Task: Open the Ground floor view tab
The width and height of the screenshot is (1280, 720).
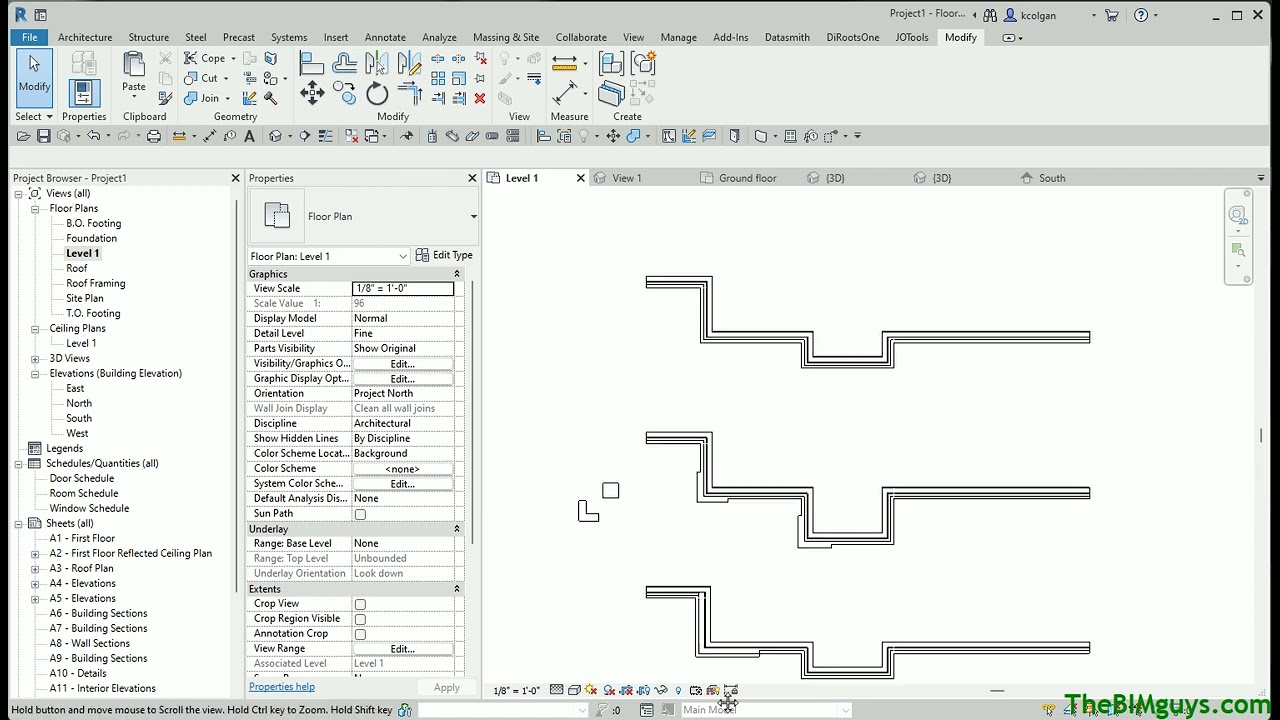Action: [x=748, y=178]
